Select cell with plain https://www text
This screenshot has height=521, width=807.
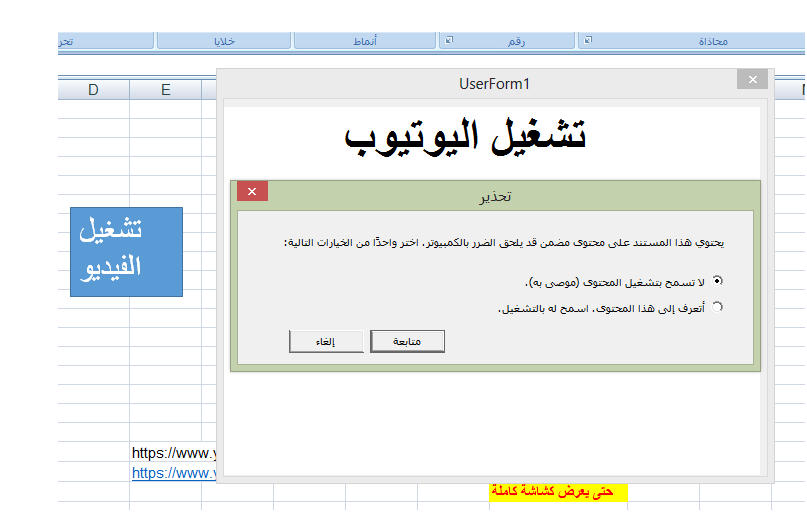coord(174,453)
